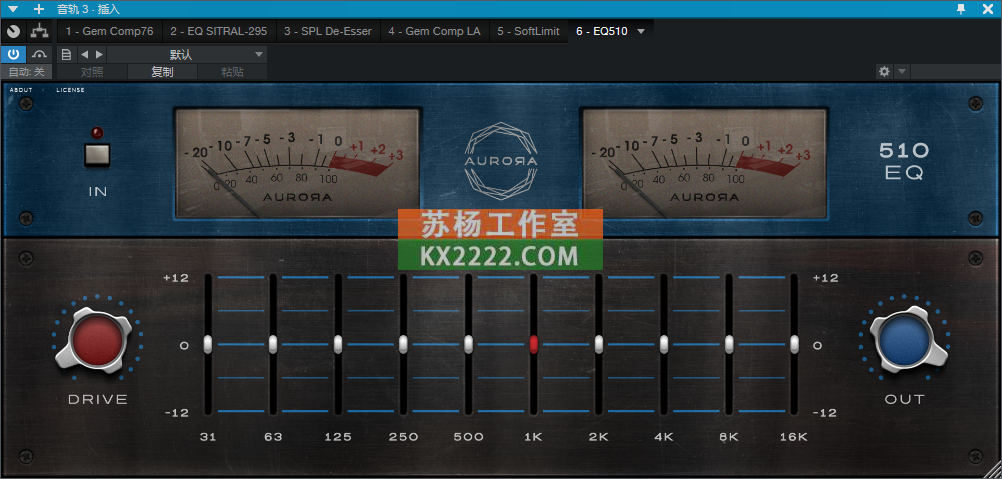Close the plugin window
This screenshot has width=1002, height=479.
(987, 9)
